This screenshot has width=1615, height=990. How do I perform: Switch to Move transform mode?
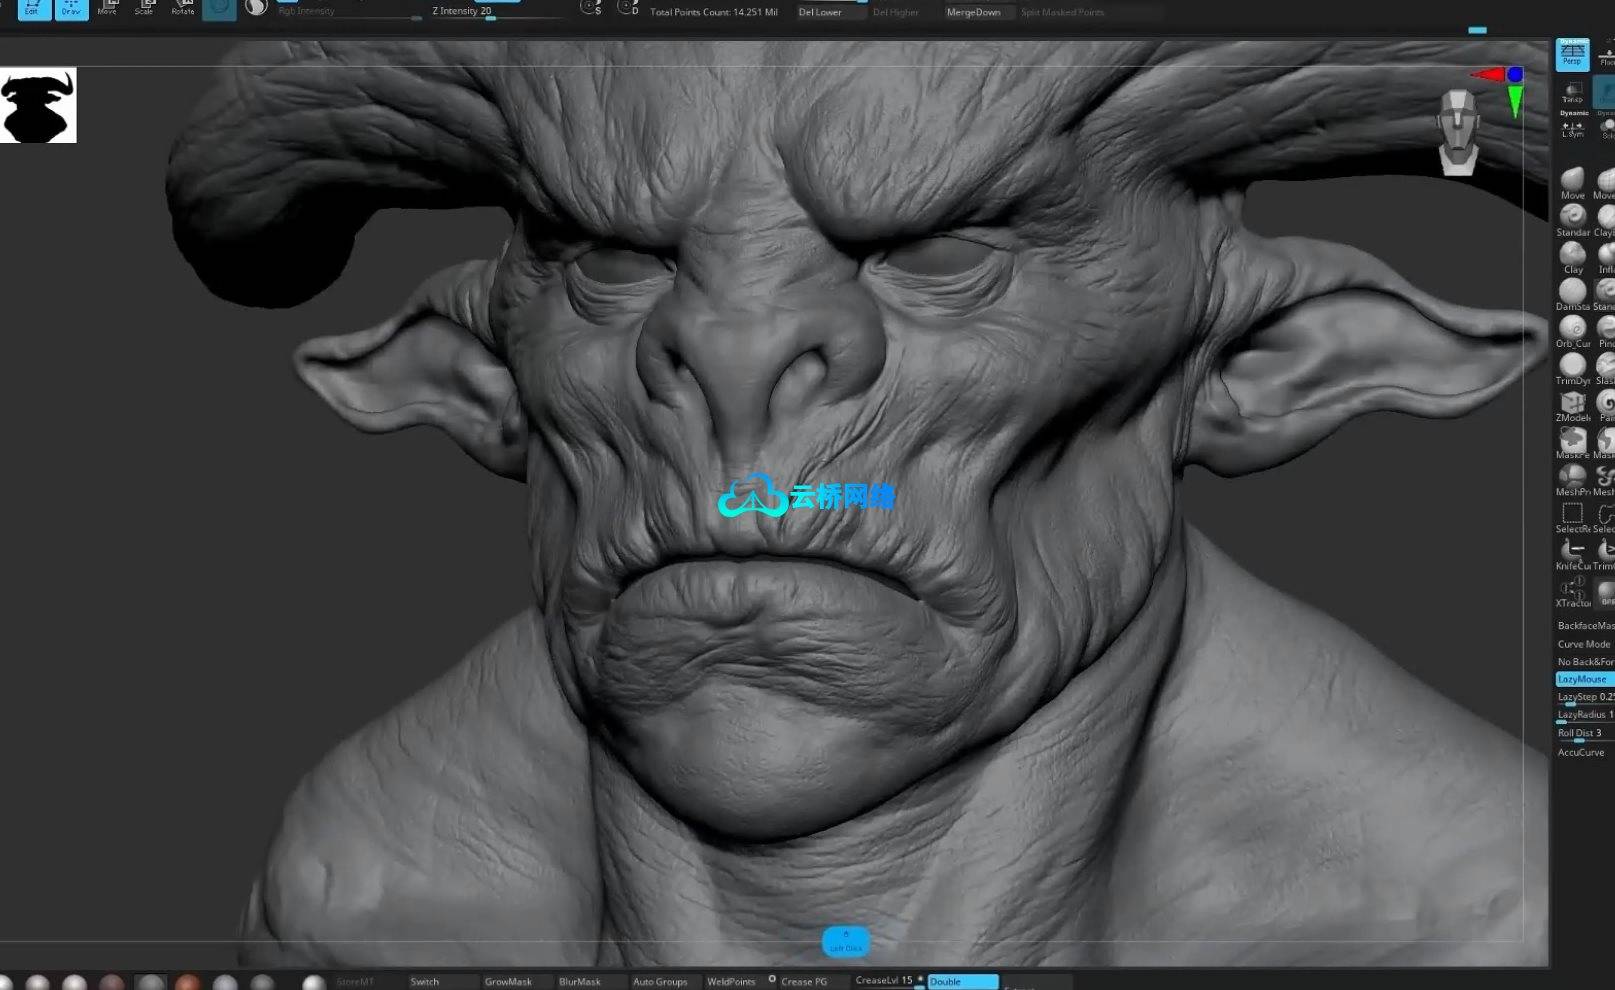pyautogui.click(x=108, y=9)
